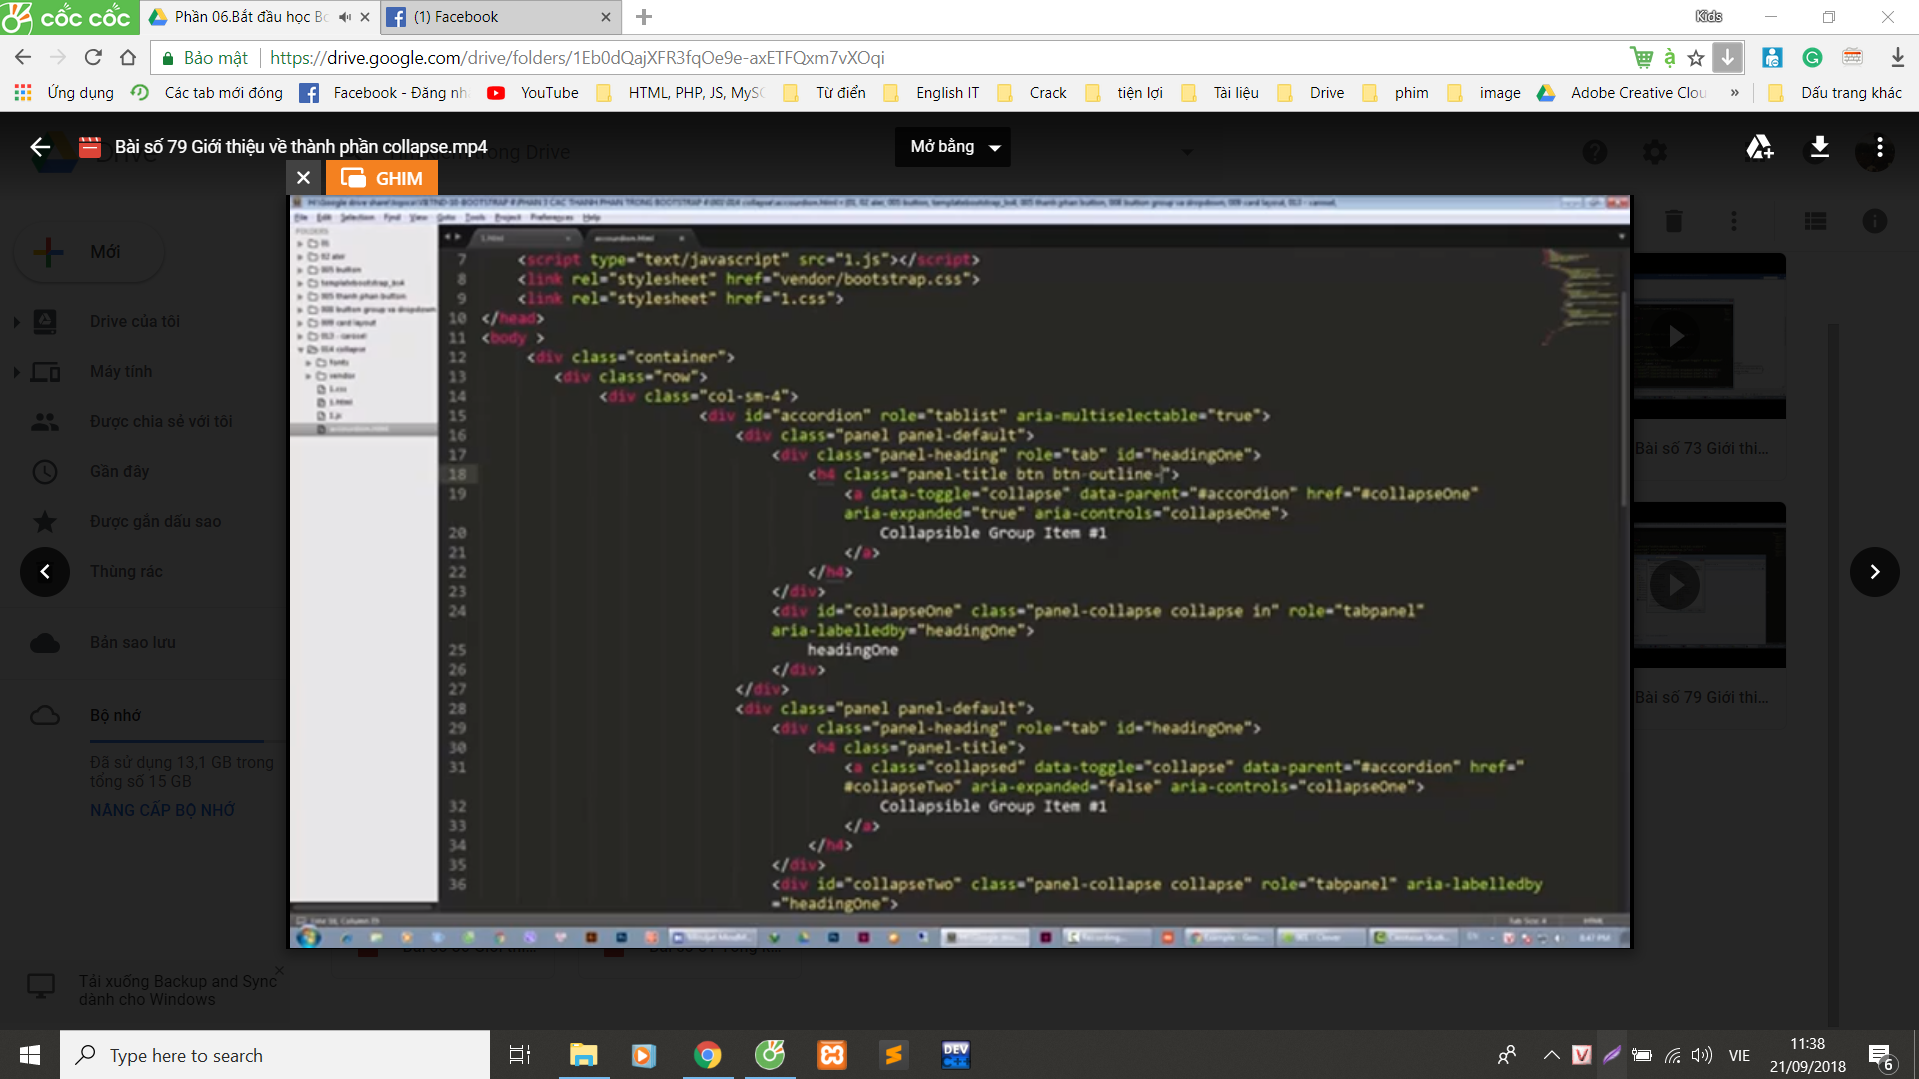Click the Drive info details icon
Viewport: 1919px width, 1079px height.
pos(1875,221)
